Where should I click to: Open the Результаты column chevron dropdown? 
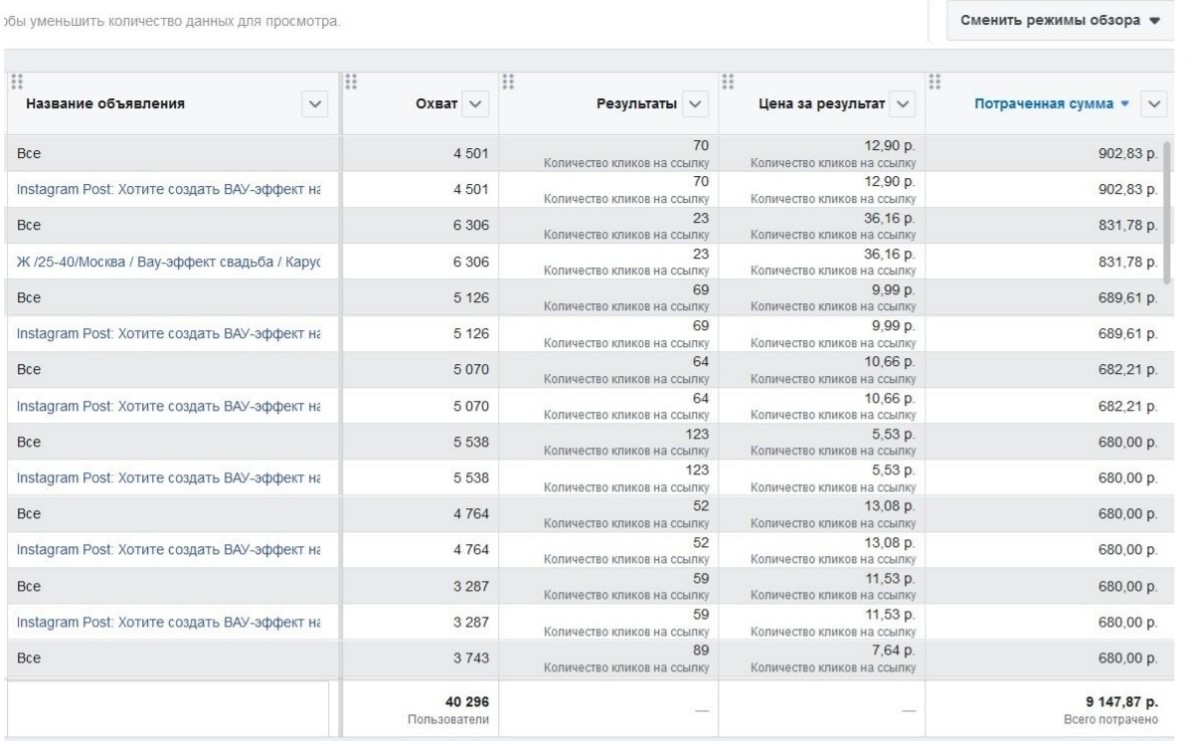694,103
